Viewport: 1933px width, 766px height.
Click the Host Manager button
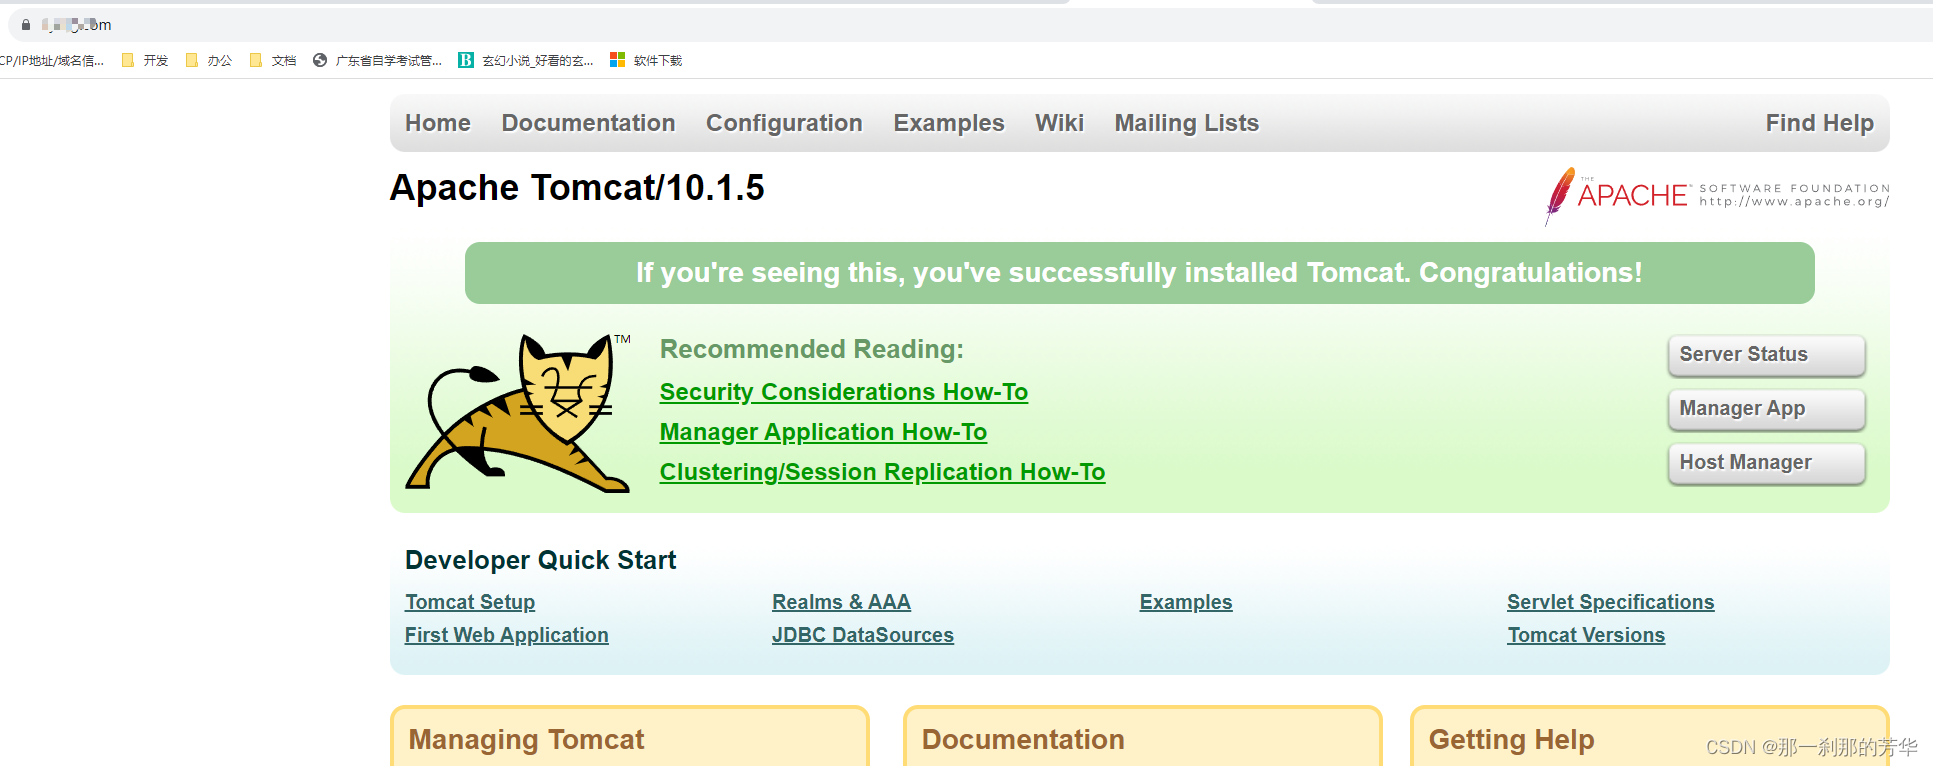click(x=1766, y=463)
